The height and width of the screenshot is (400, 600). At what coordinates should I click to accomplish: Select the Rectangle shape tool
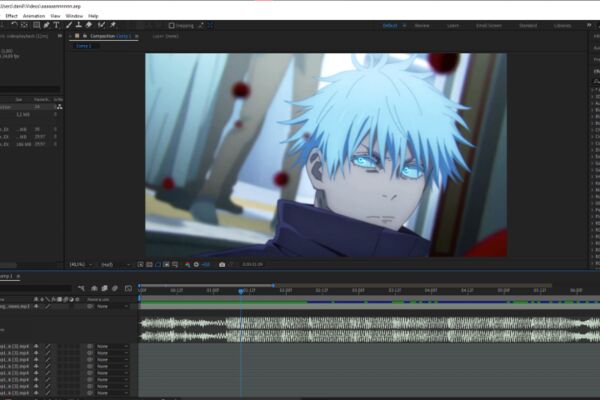pos(36,25)
